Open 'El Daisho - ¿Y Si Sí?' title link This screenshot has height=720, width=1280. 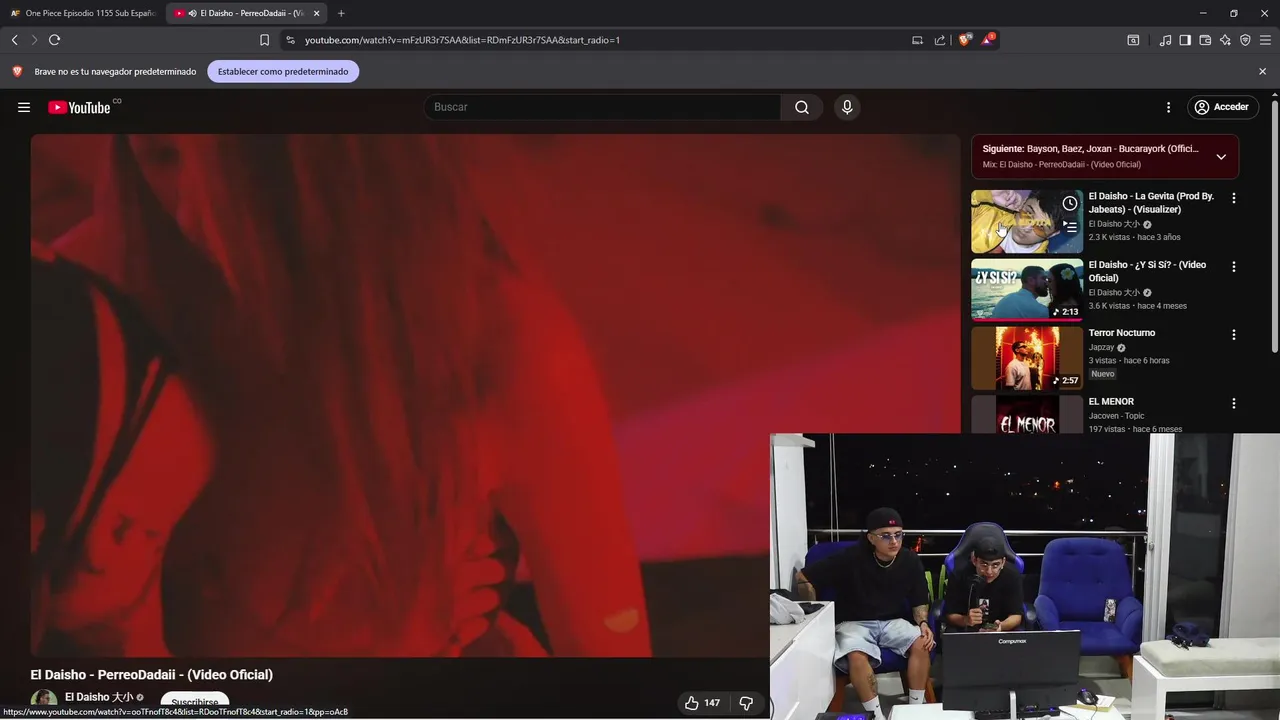point(1147,271)
